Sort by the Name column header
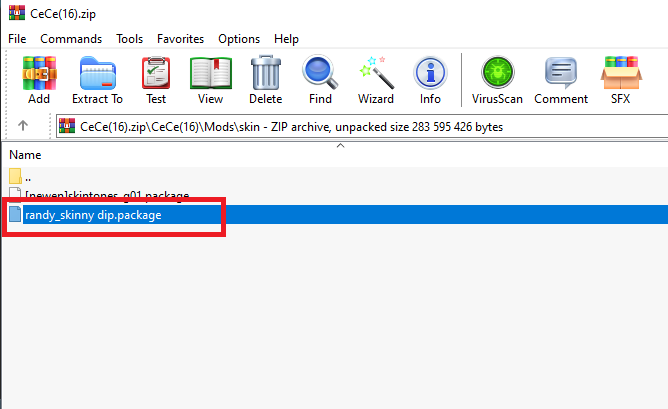 tap(25, 155)
